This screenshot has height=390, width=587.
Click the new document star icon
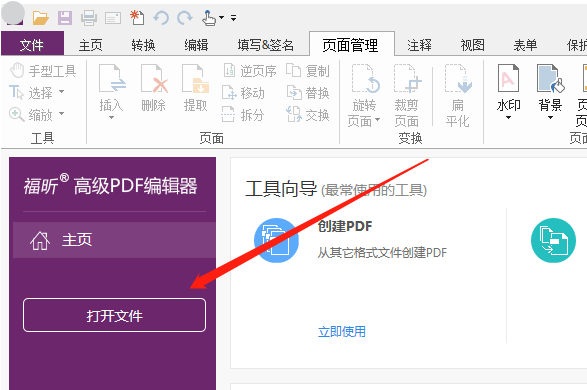137,17
